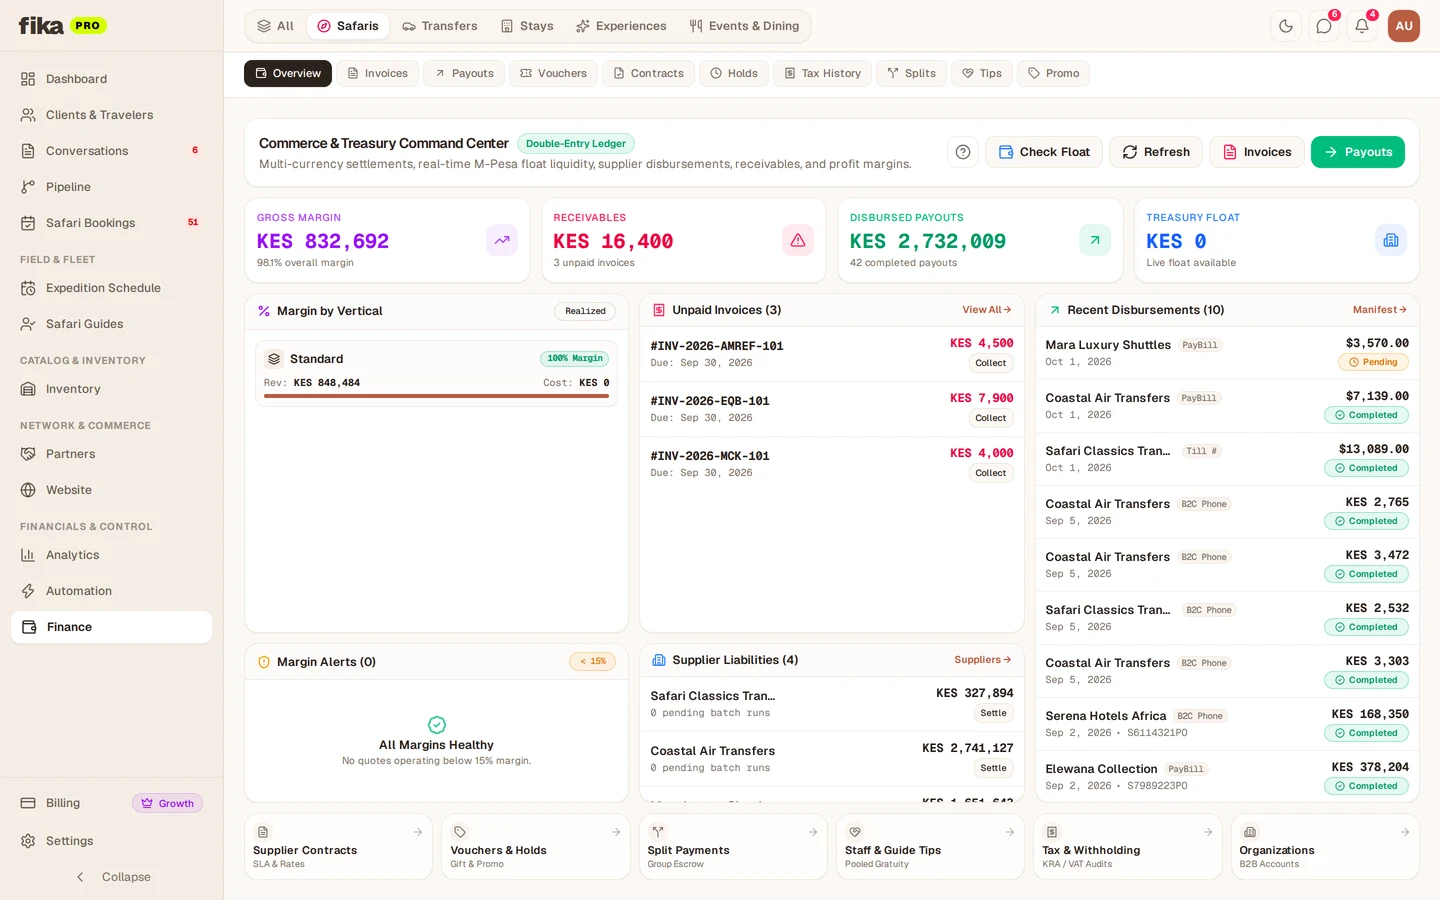Click treasury float bank icon

point(1391,240)
